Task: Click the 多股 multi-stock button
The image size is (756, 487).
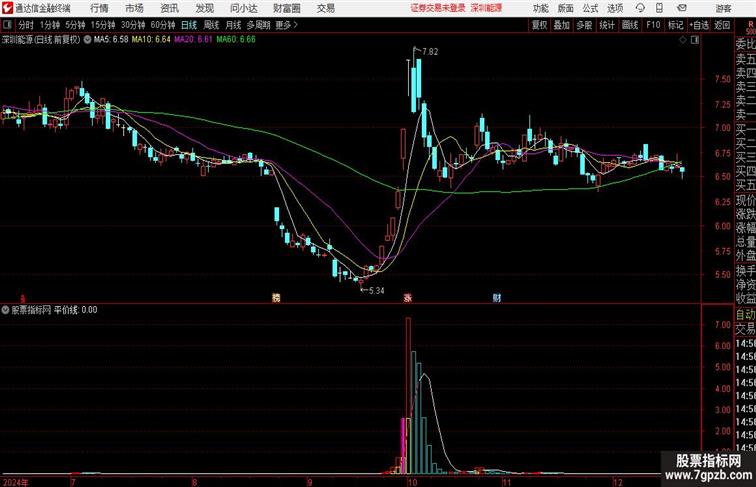Action: pos(584,25)
